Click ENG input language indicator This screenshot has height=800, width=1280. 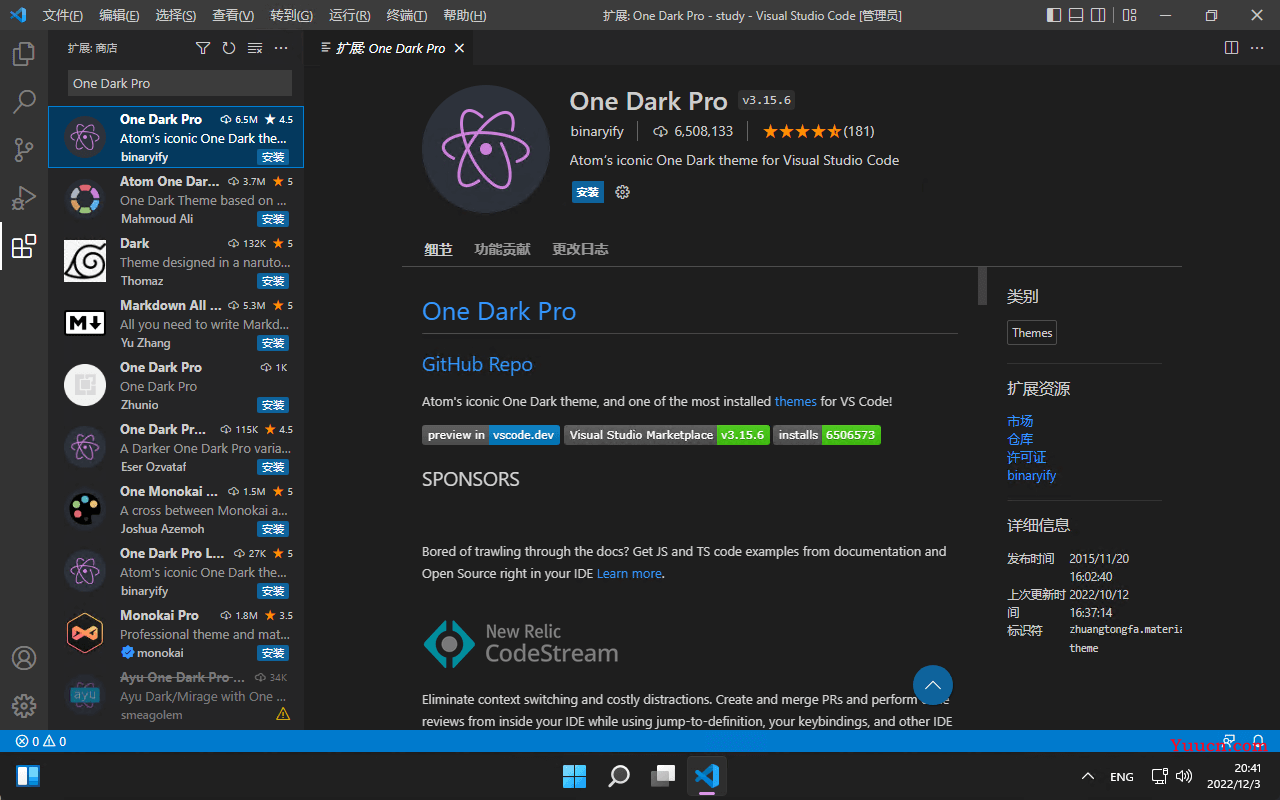[x=1122, y=776]
